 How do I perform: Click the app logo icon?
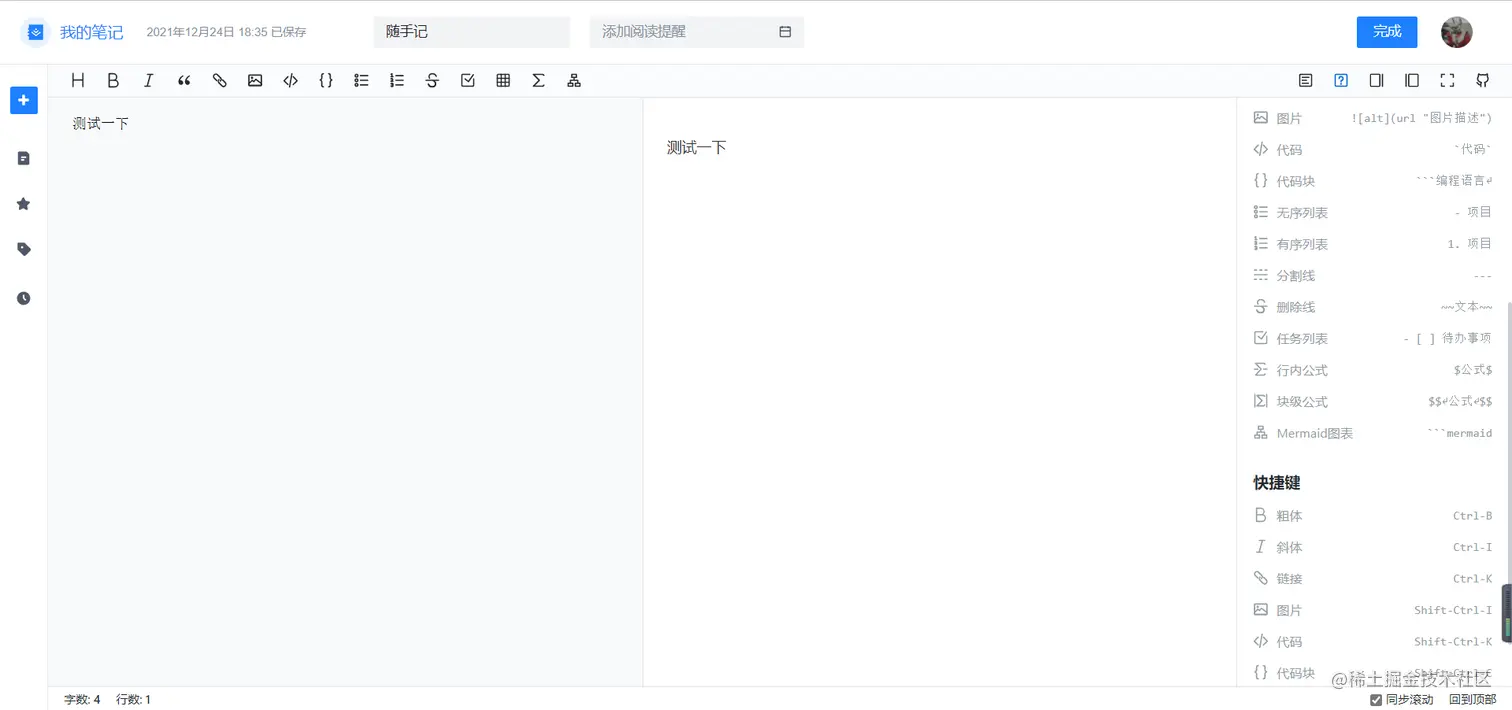click(35, 32)
